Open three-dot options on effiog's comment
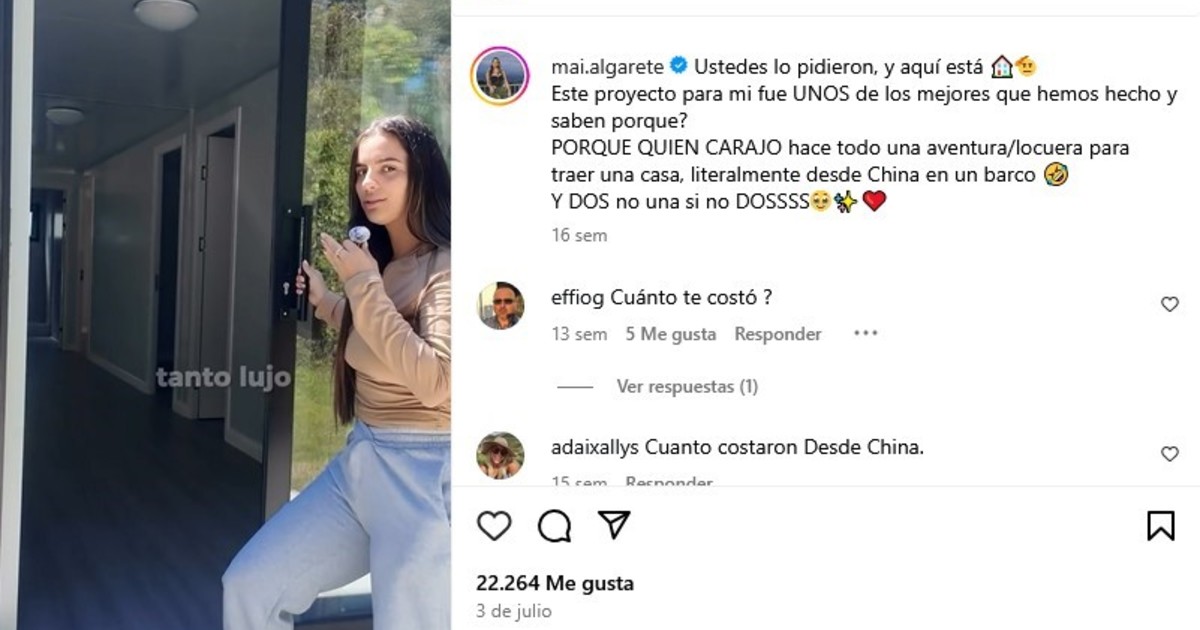The height and width of the screenshot is (630, 1200). pos(865,334)
